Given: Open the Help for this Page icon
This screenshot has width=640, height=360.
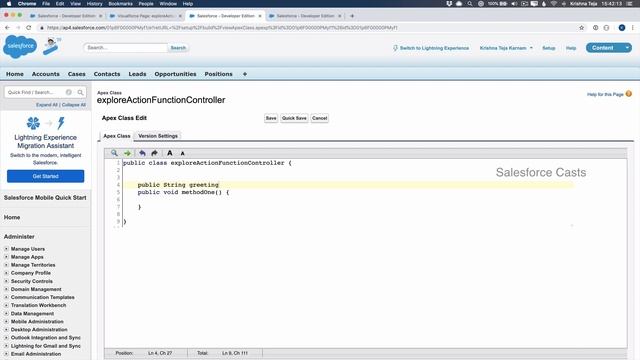Looking at the screenshot, I should pos(629,94).
